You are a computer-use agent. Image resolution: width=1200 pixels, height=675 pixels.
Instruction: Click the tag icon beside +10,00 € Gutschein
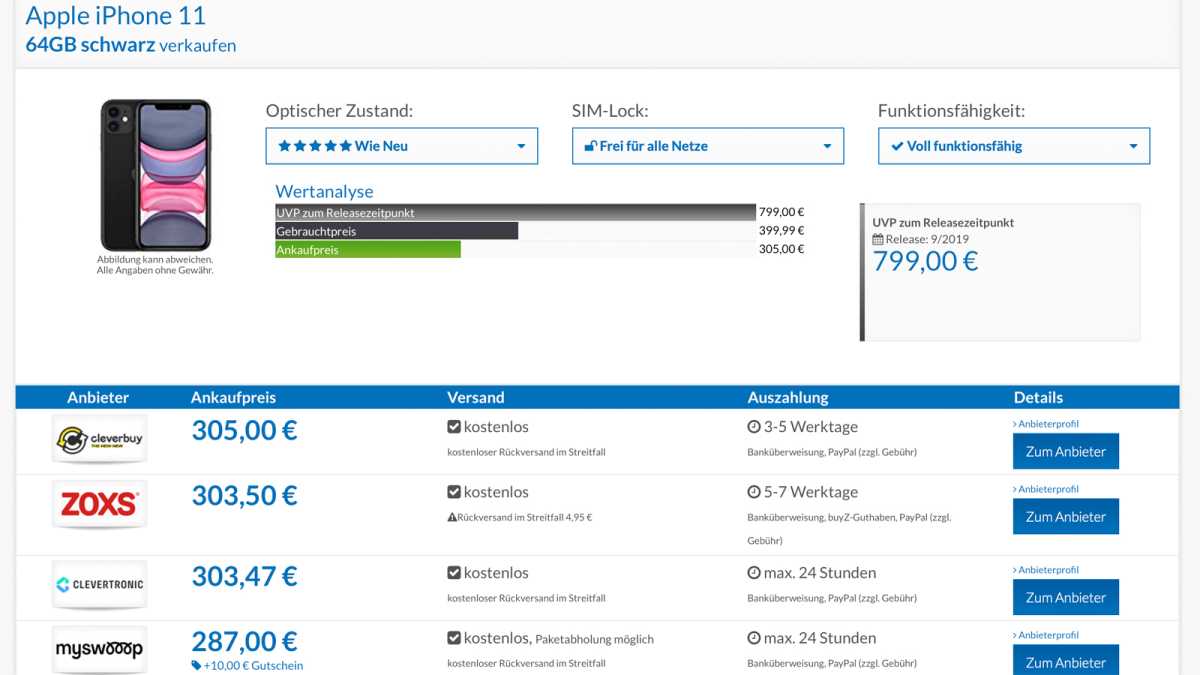[x=196, y=666]
